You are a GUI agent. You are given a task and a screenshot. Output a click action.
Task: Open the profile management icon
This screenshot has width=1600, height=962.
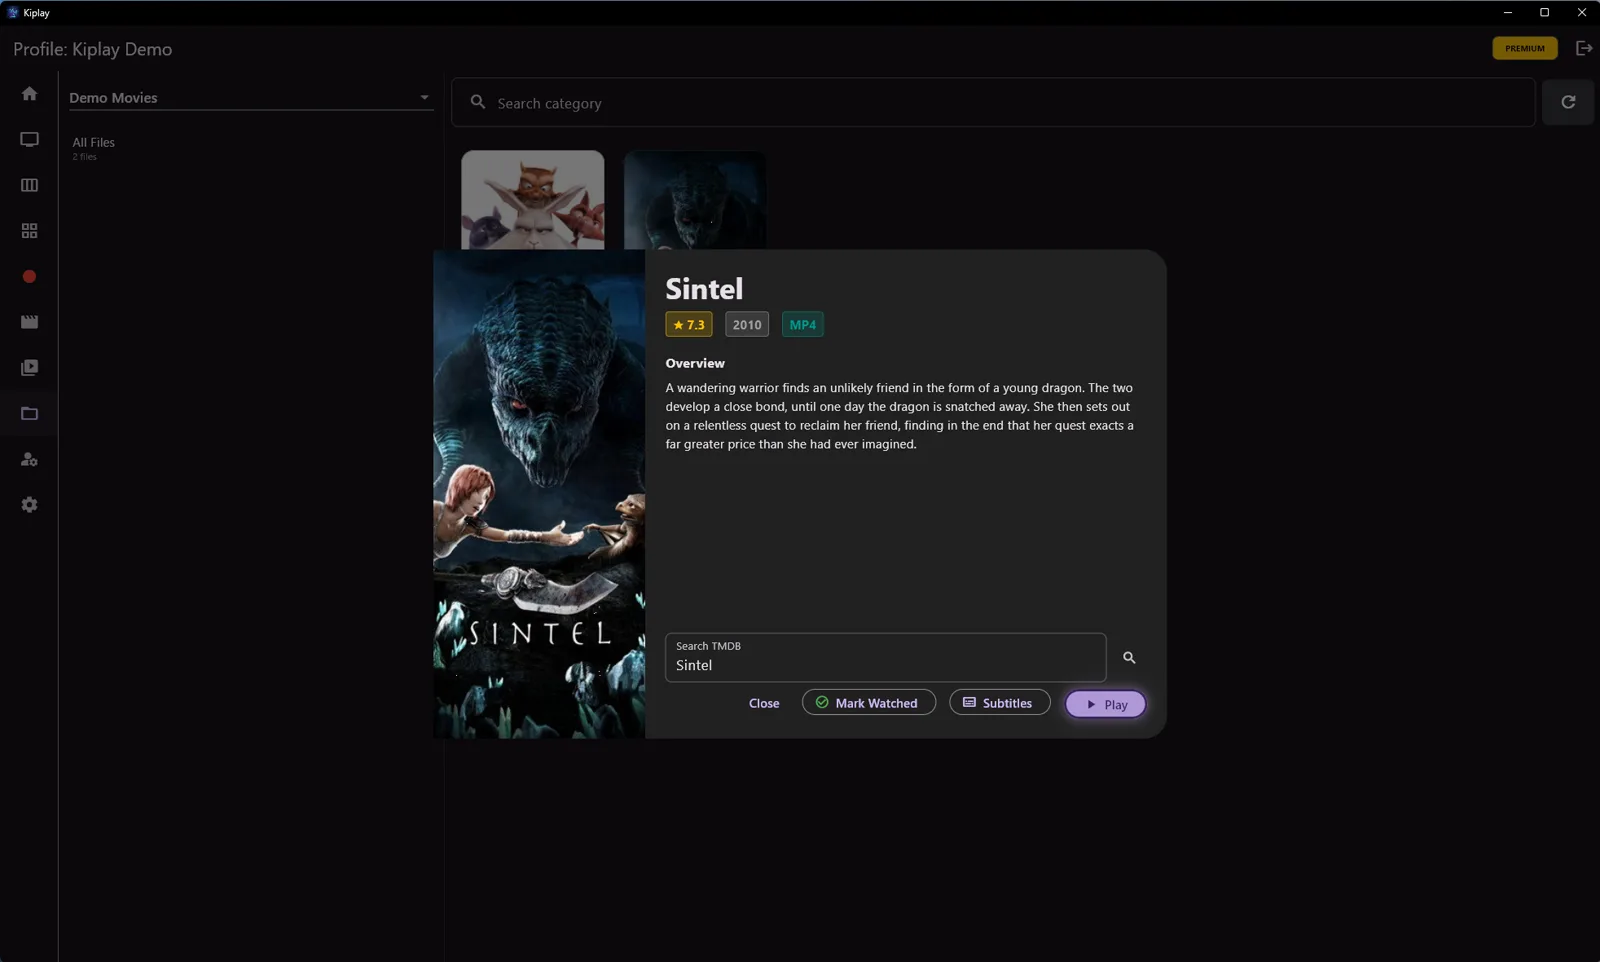tap(29, 459)
